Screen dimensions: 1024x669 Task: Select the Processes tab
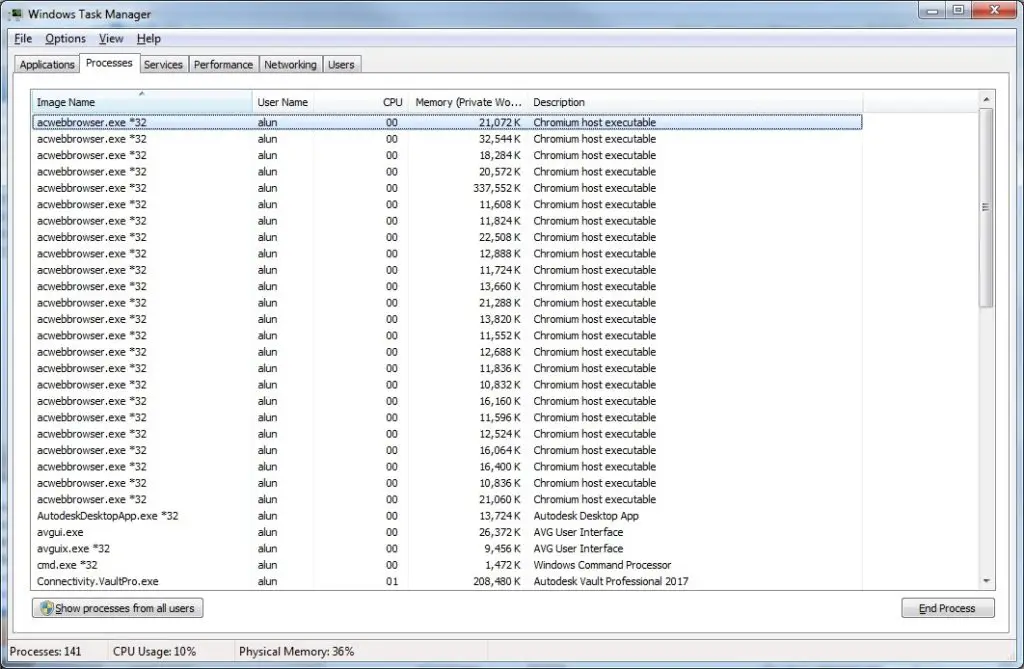[109, 63]
